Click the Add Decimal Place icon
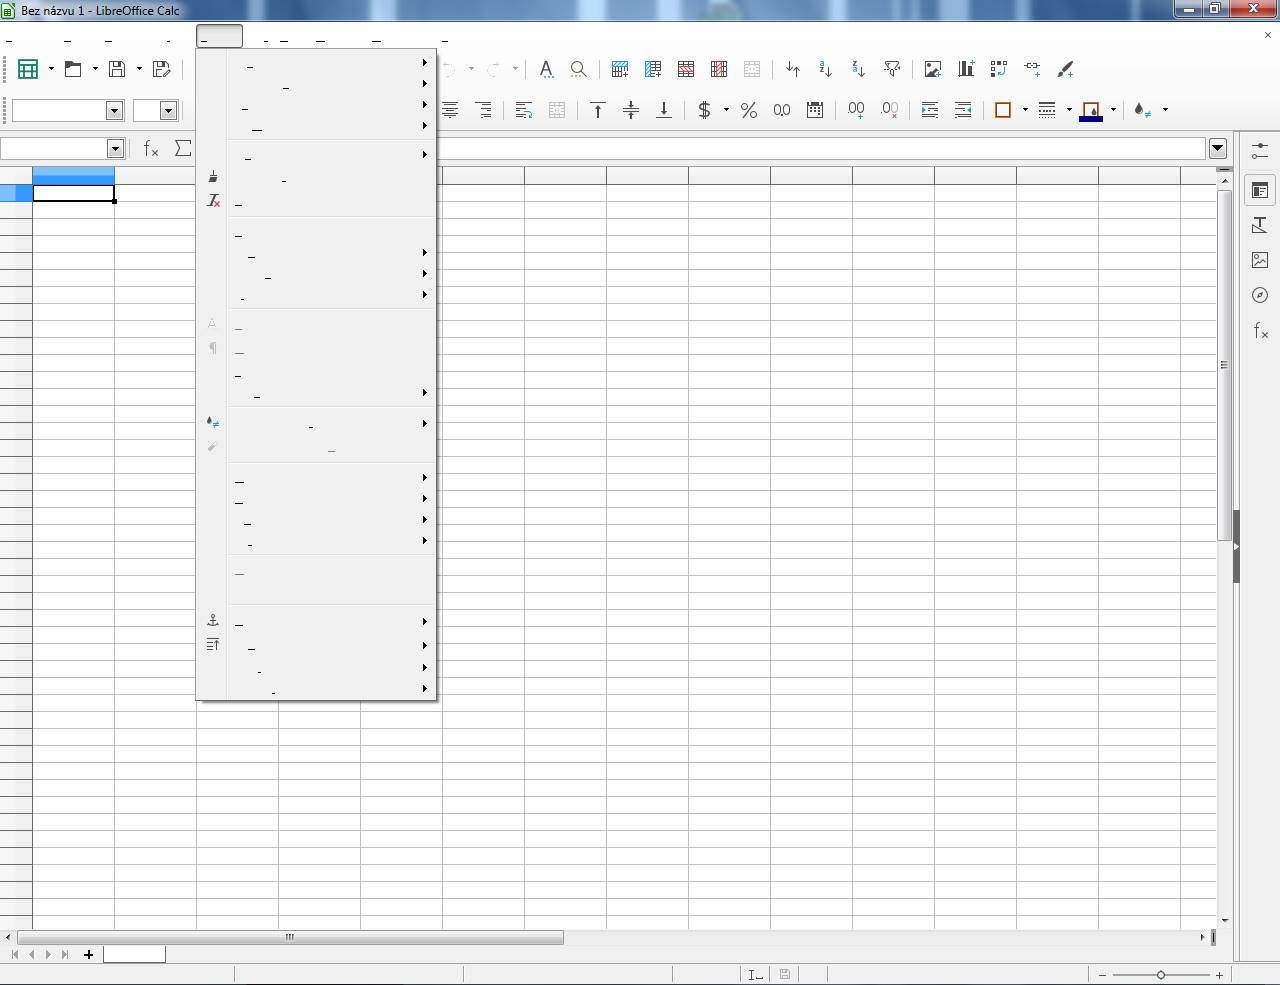This screenshot has width=1280, height=985. [856, 110]
